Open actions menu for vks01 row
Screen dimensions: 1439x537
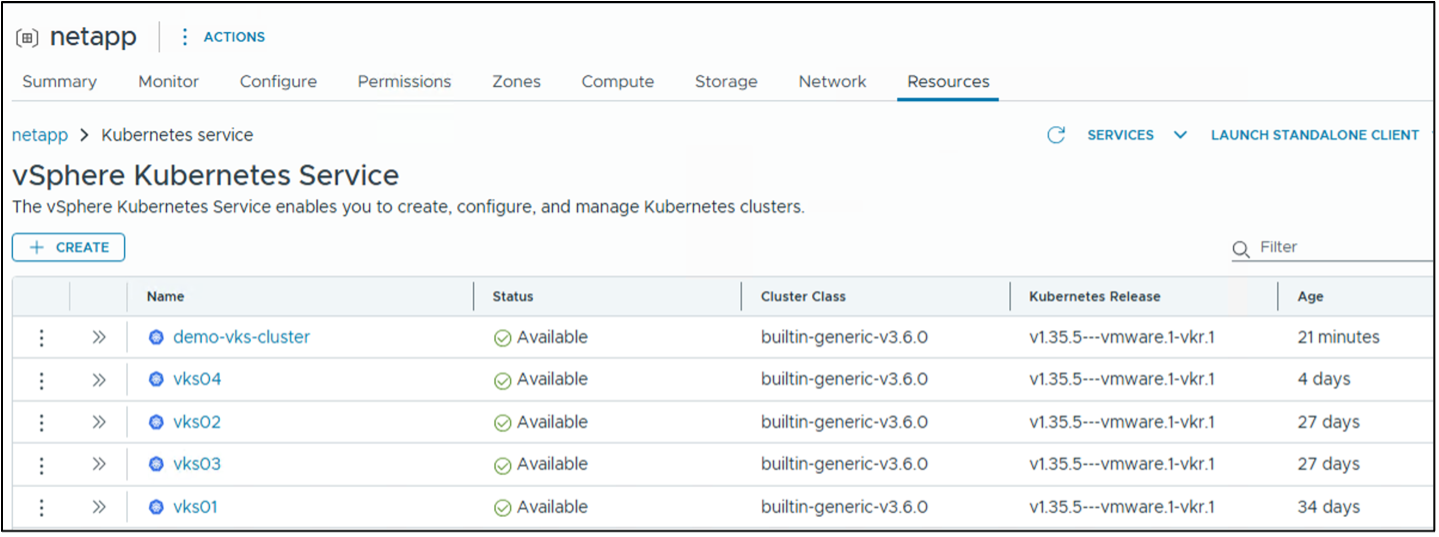[41, 508]
